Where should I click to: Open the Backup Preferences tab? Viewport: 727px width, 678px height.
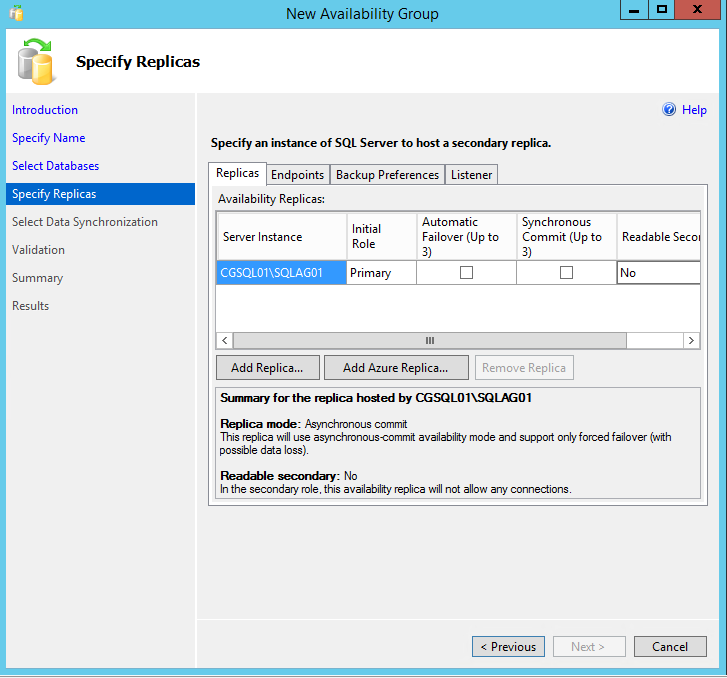[387, 175]
